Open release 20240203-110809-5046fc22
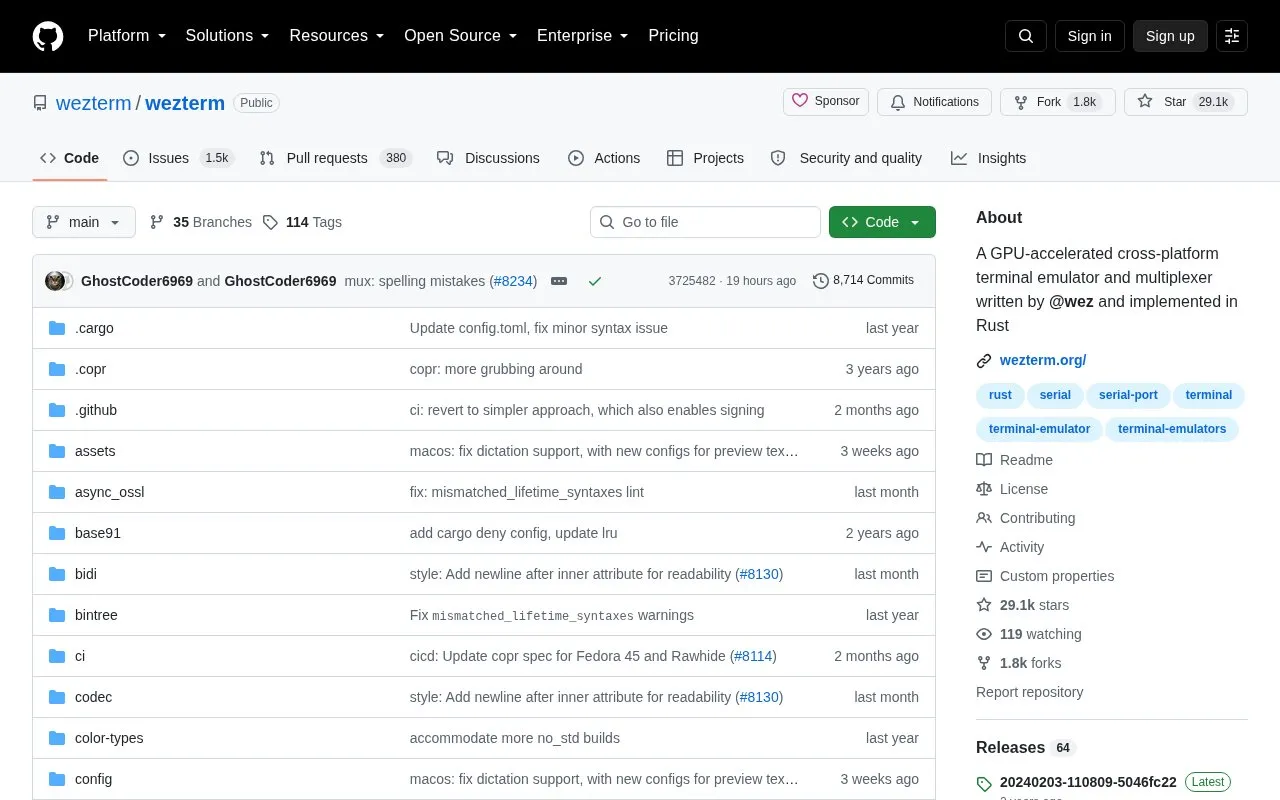Viewport: 1280px width, 800px height. click(x=1088, y=782)
